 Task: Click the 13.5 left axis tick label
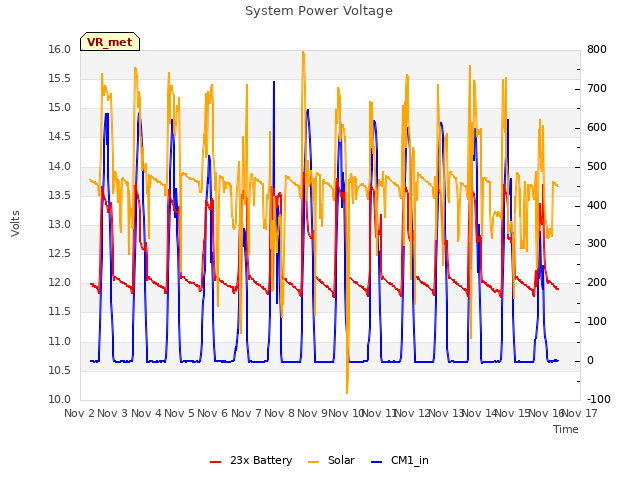point(60,195)
